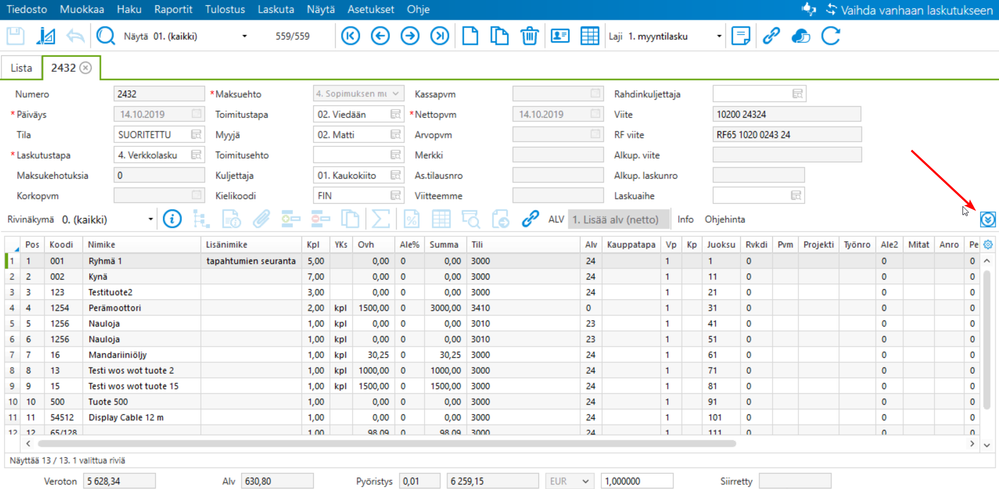999x489 pixels.
Task: Go to the first record
Action: tap(350, 36)
